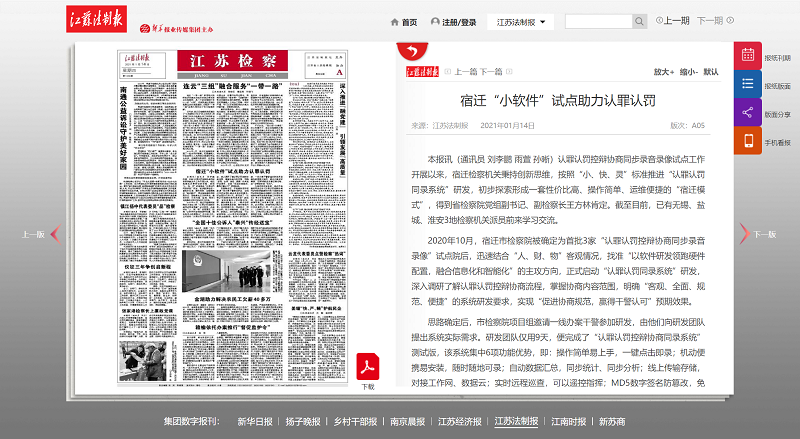This screenshot has height=439, width=800.
Task: Expand the 江苏法制报 newspaper dropdown
Action: pos(520,22)
